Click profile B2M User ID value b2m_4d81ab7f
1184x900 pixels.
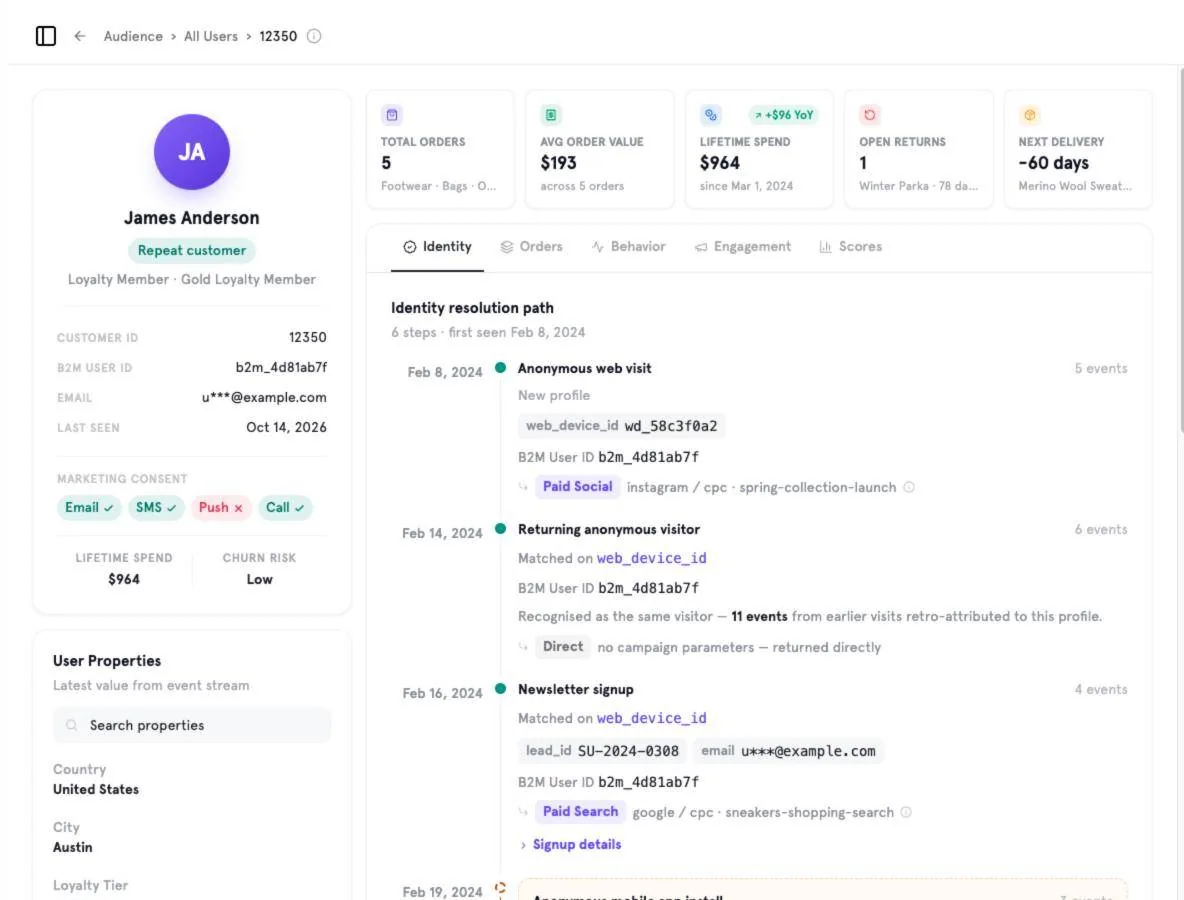(281, 368)
